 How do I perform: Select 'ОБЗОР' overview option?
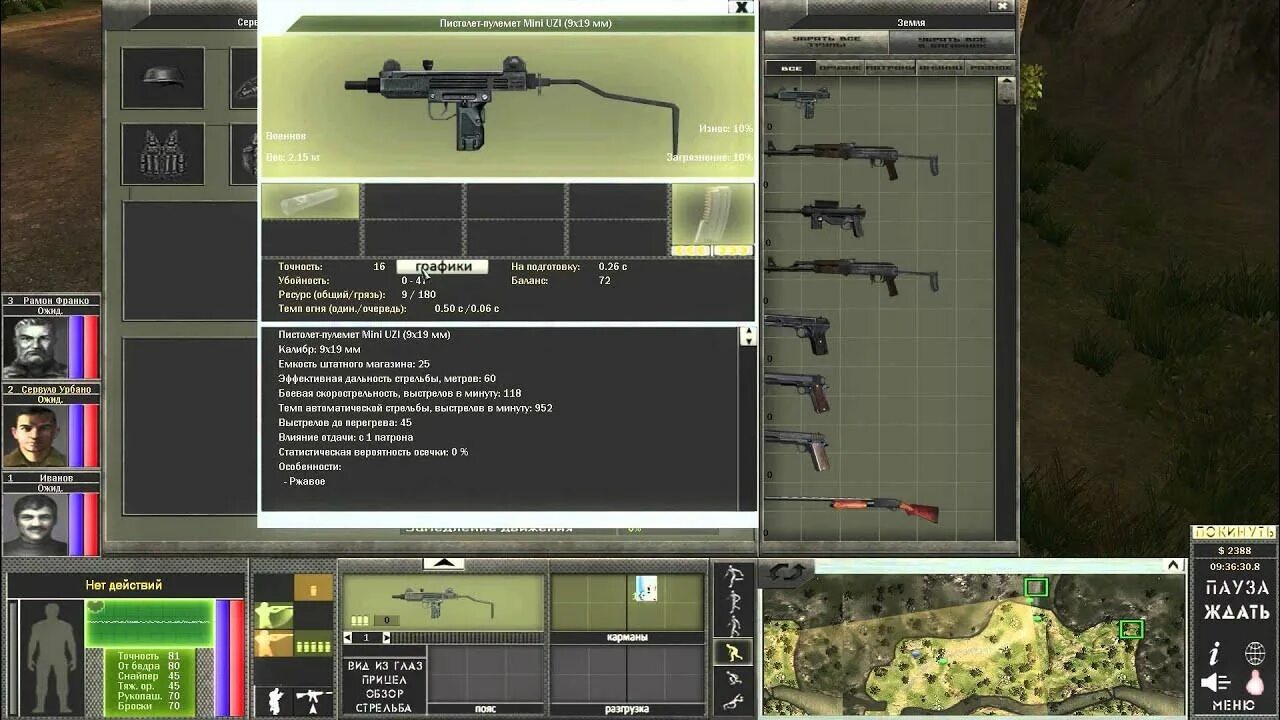click(385, 694)
